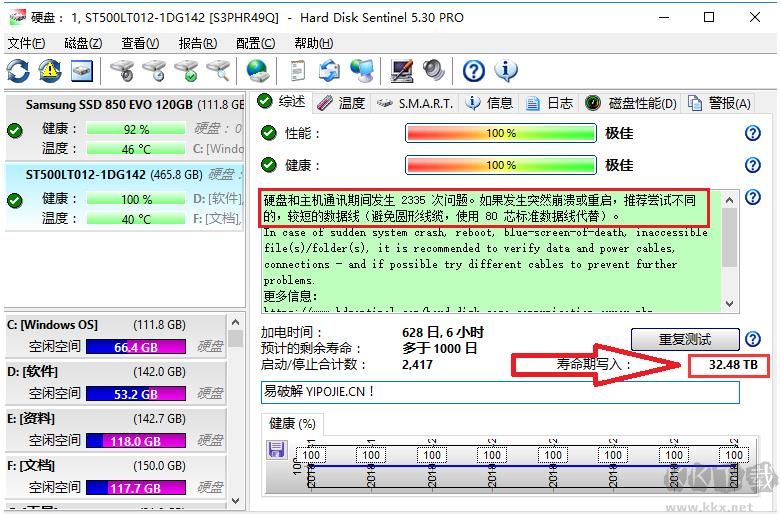Click the 66.4 GB free space bar
780x514 pixels.
tap(136, 347)
